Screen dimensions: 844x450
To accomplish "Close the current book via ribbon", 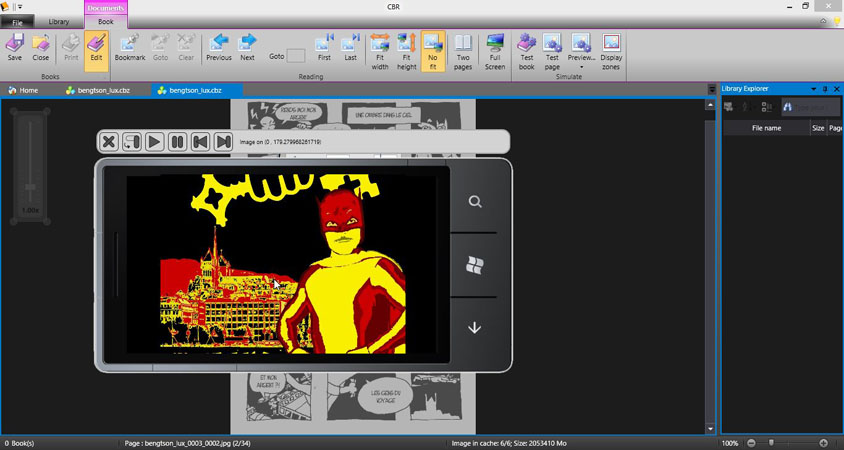I will [40, 47].
